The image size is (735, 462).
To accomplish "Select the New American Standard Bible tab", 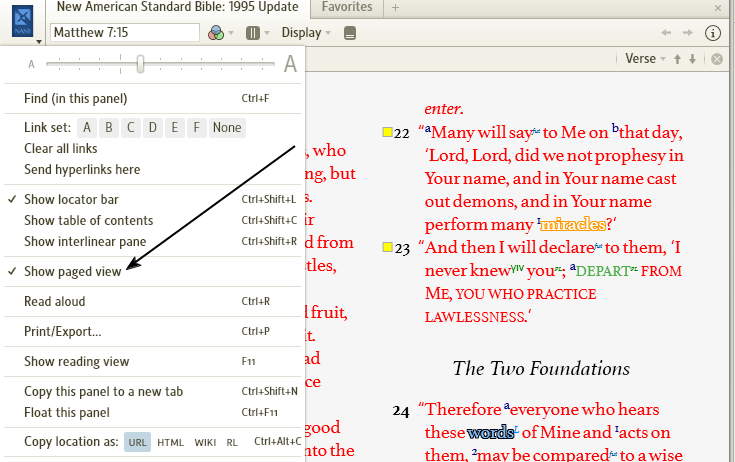I will (177, 7).
